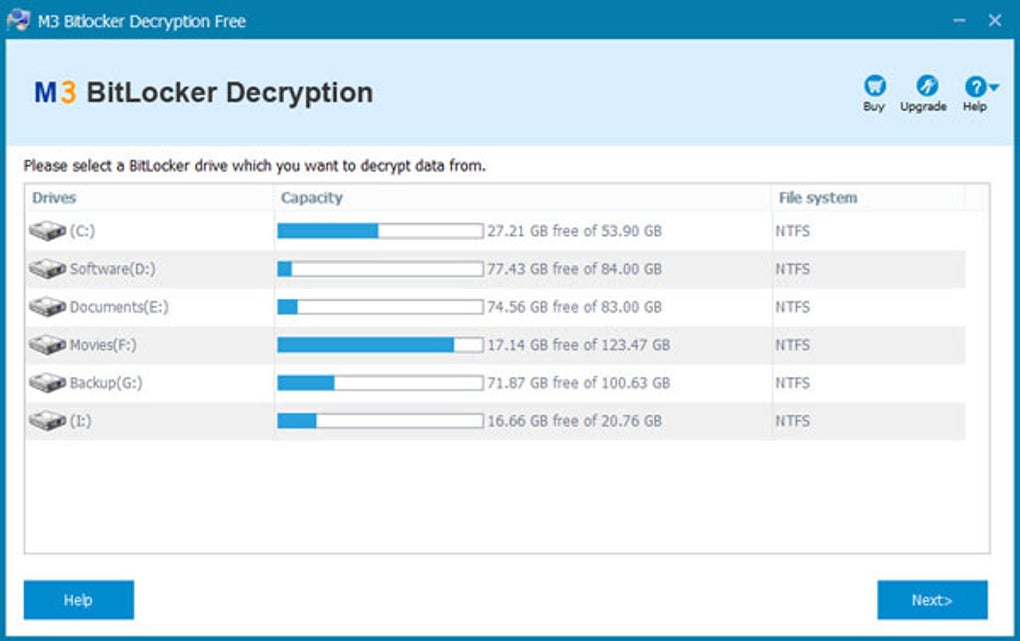Click the Buy cart icon

pyautogui.click(x=874, y=85)
